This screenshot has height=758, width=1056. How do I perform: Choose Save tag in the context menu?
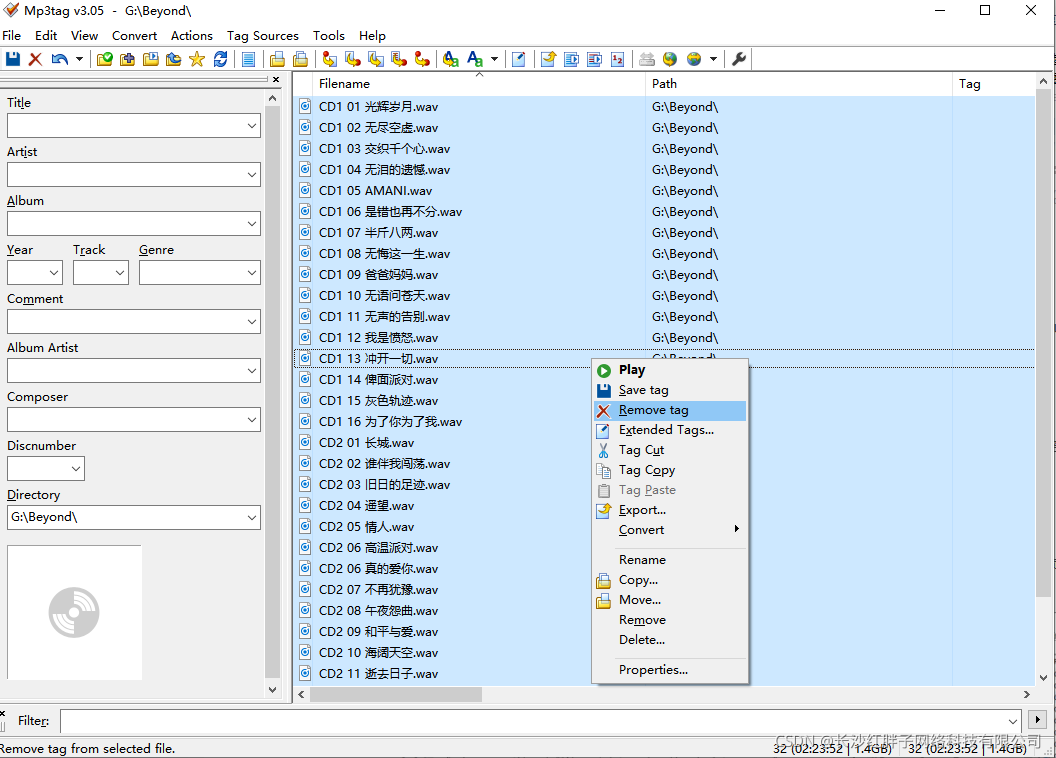pyautogui.click(x=670, y=390)
